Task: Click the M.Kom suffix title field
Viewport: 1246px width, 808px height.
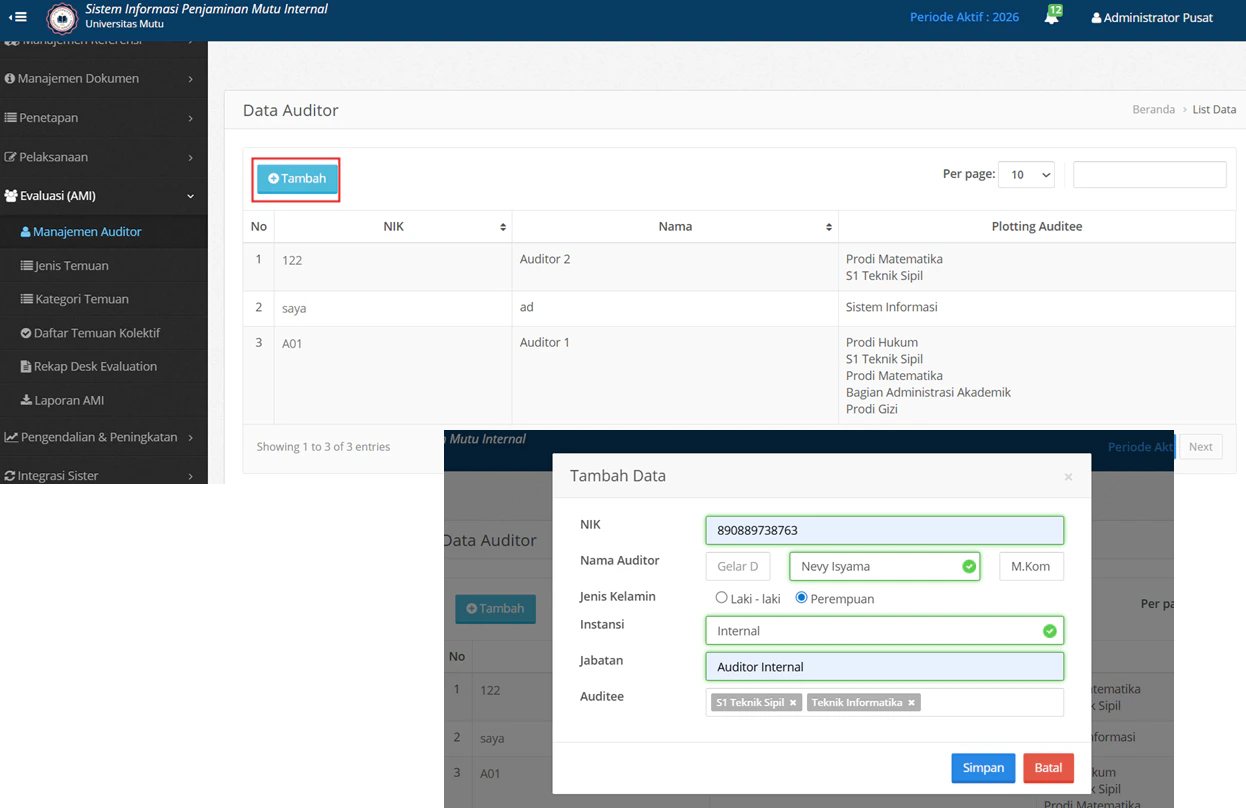Action: coord(1031,566)
